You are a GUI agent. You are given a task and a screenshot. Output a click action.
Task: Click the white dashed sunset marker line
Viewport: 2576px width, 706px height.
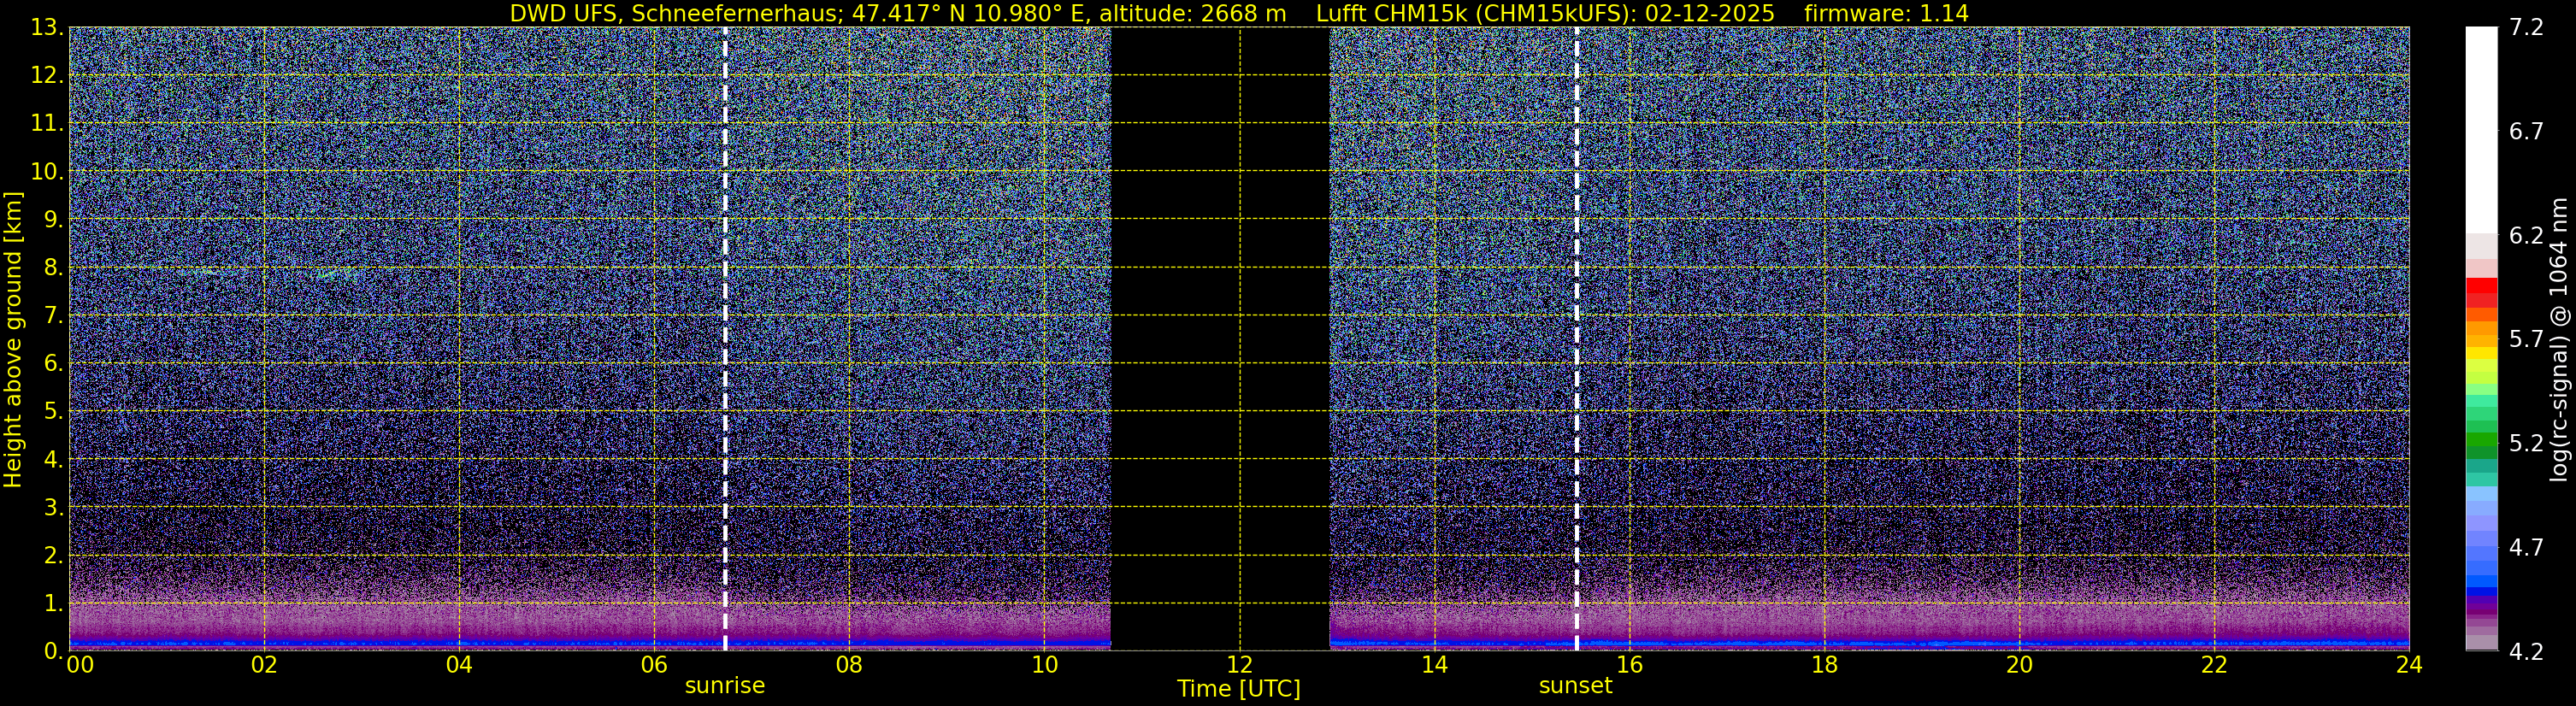tap(1576, 339)
